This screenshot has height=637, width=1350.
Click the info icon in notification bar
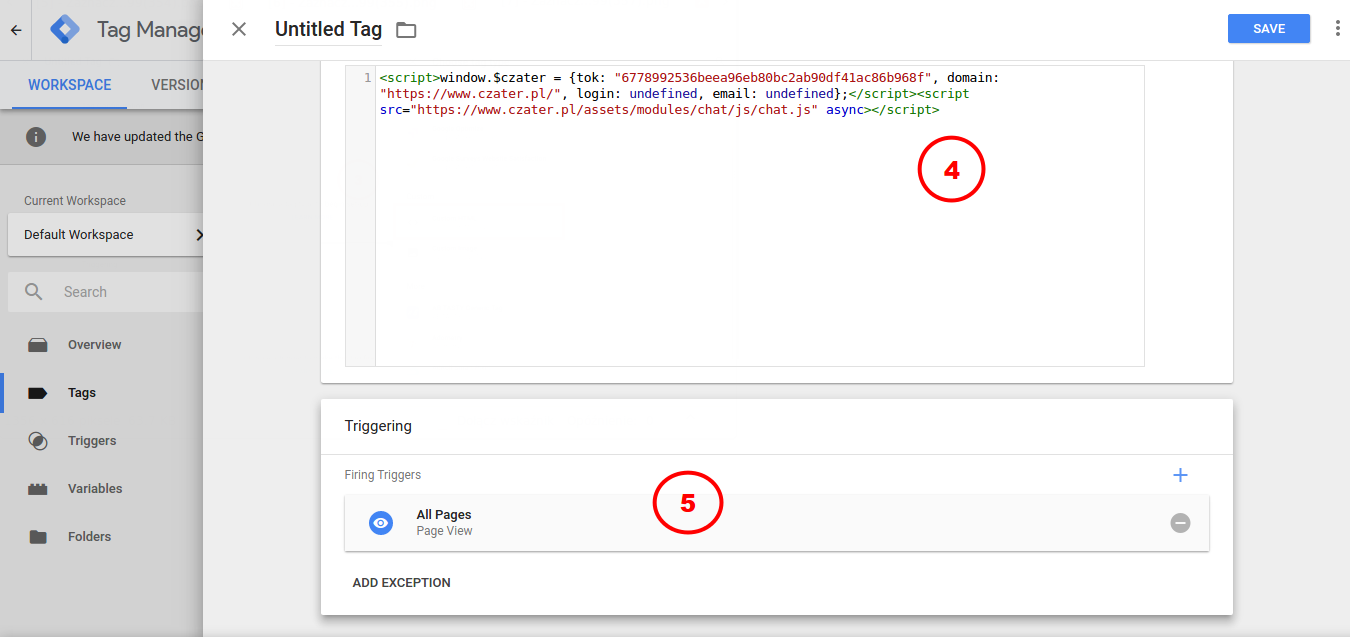36,136
